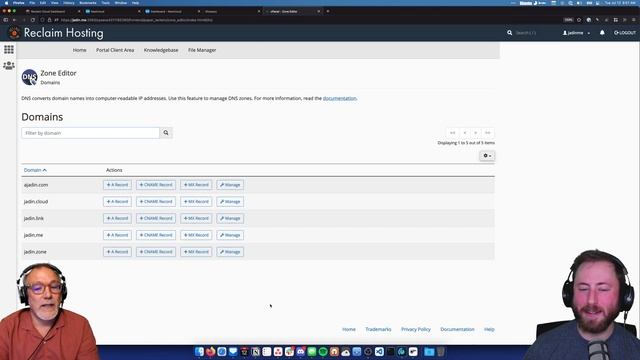Open Discord from the Dock

[x=301, y=351]
